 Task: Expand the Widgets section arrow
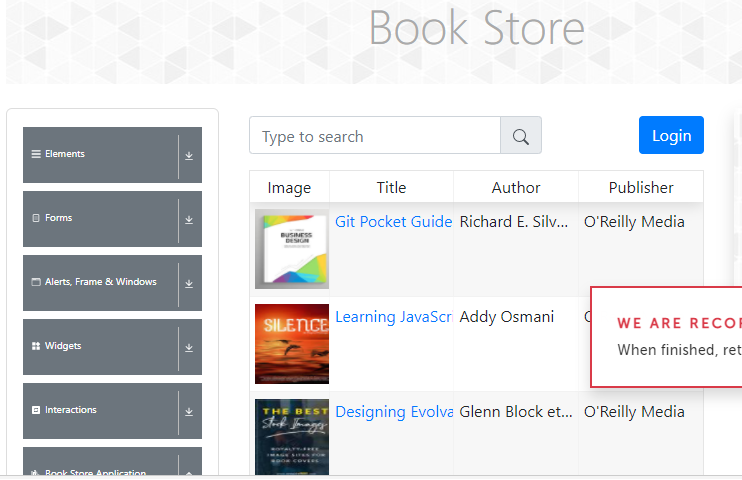click(189, 347)
